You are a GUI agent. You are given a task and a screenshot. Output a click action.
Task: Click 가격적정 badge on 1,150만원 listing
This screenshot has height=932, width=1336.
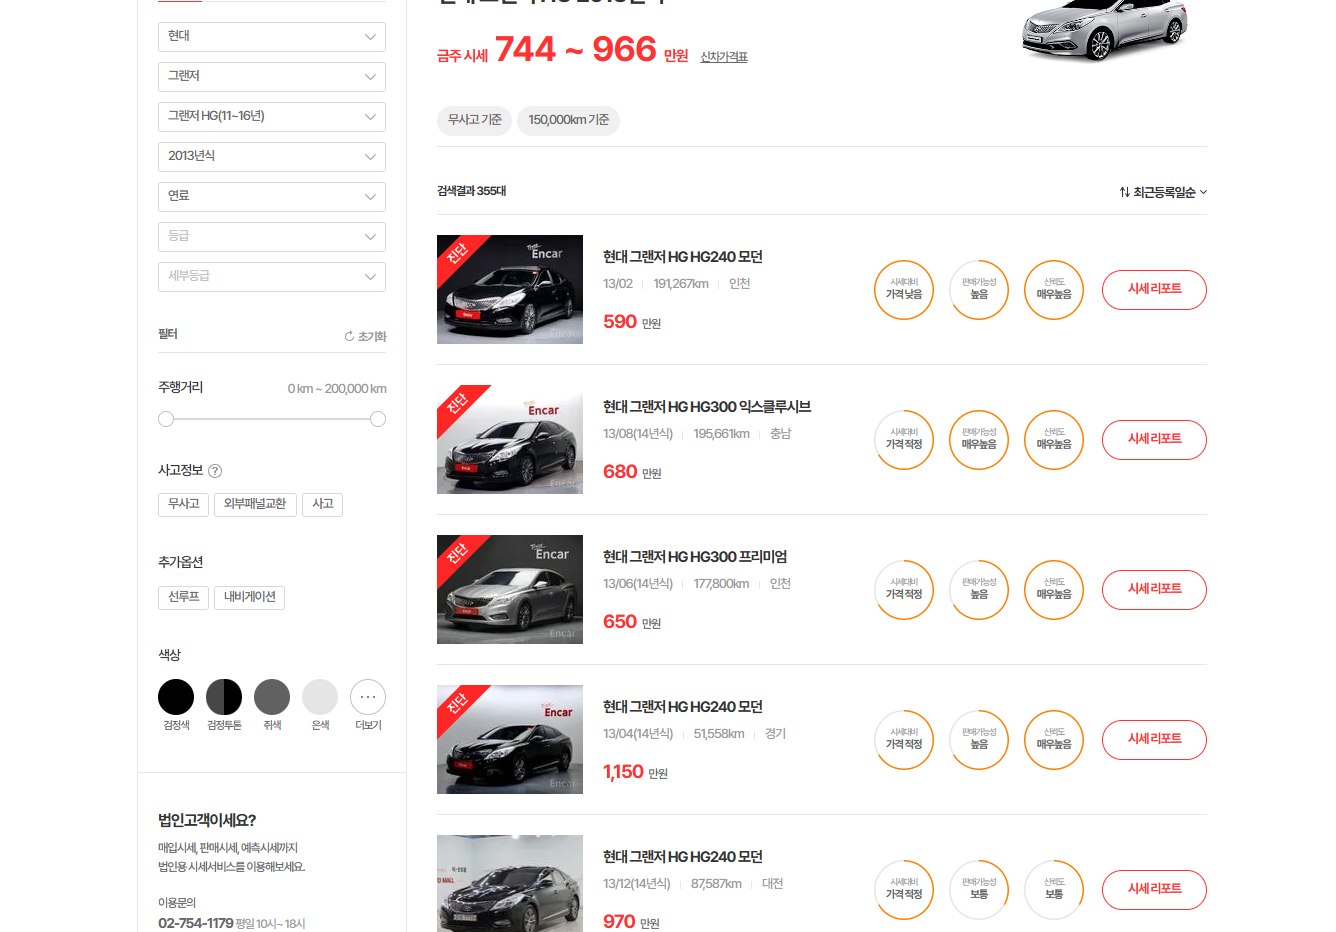904,740
